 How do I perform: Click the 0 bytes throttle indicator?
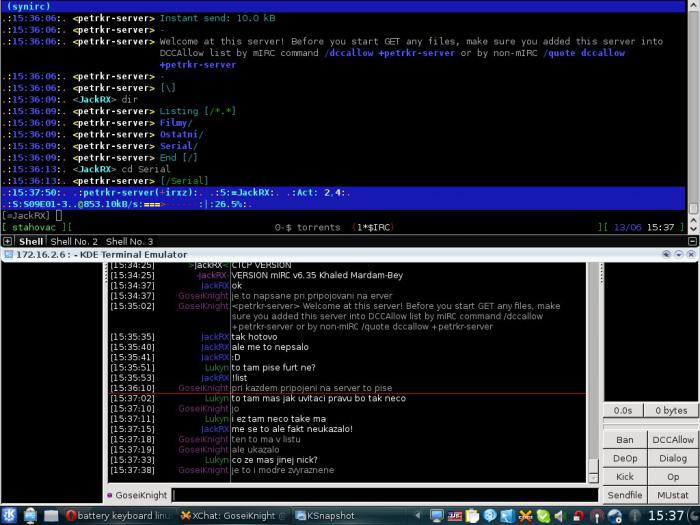671,410
